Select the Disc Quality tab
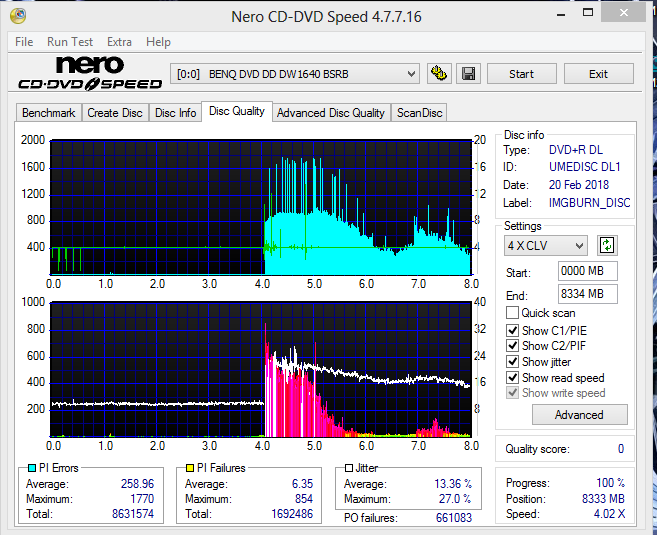 point(237,111)
